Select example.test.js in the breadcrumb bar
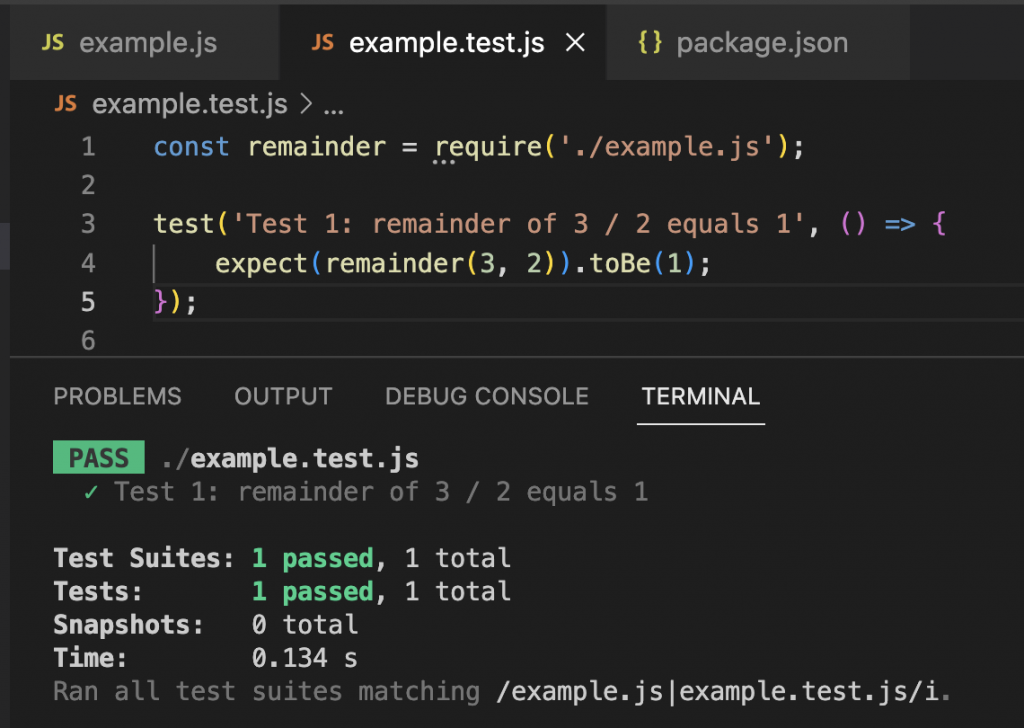This screenshot has width=1024, height=728. pyautogui.click(x=189, y=104)
